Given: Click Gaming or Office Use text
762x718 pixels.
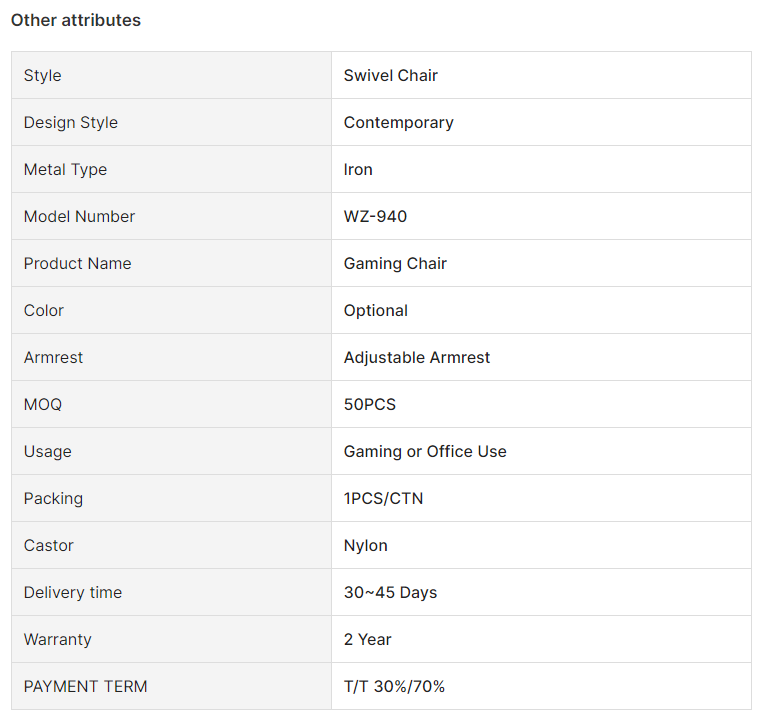Looking at the screenshot, I should point(425,452).
